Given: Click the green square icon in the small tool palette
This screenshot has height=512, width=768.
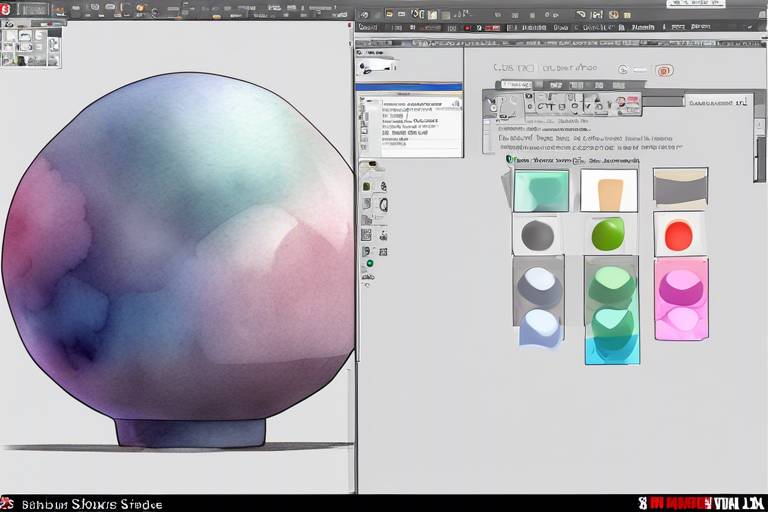Looking at the screenshot, I should pyautogui.click(x=366, y=186).
